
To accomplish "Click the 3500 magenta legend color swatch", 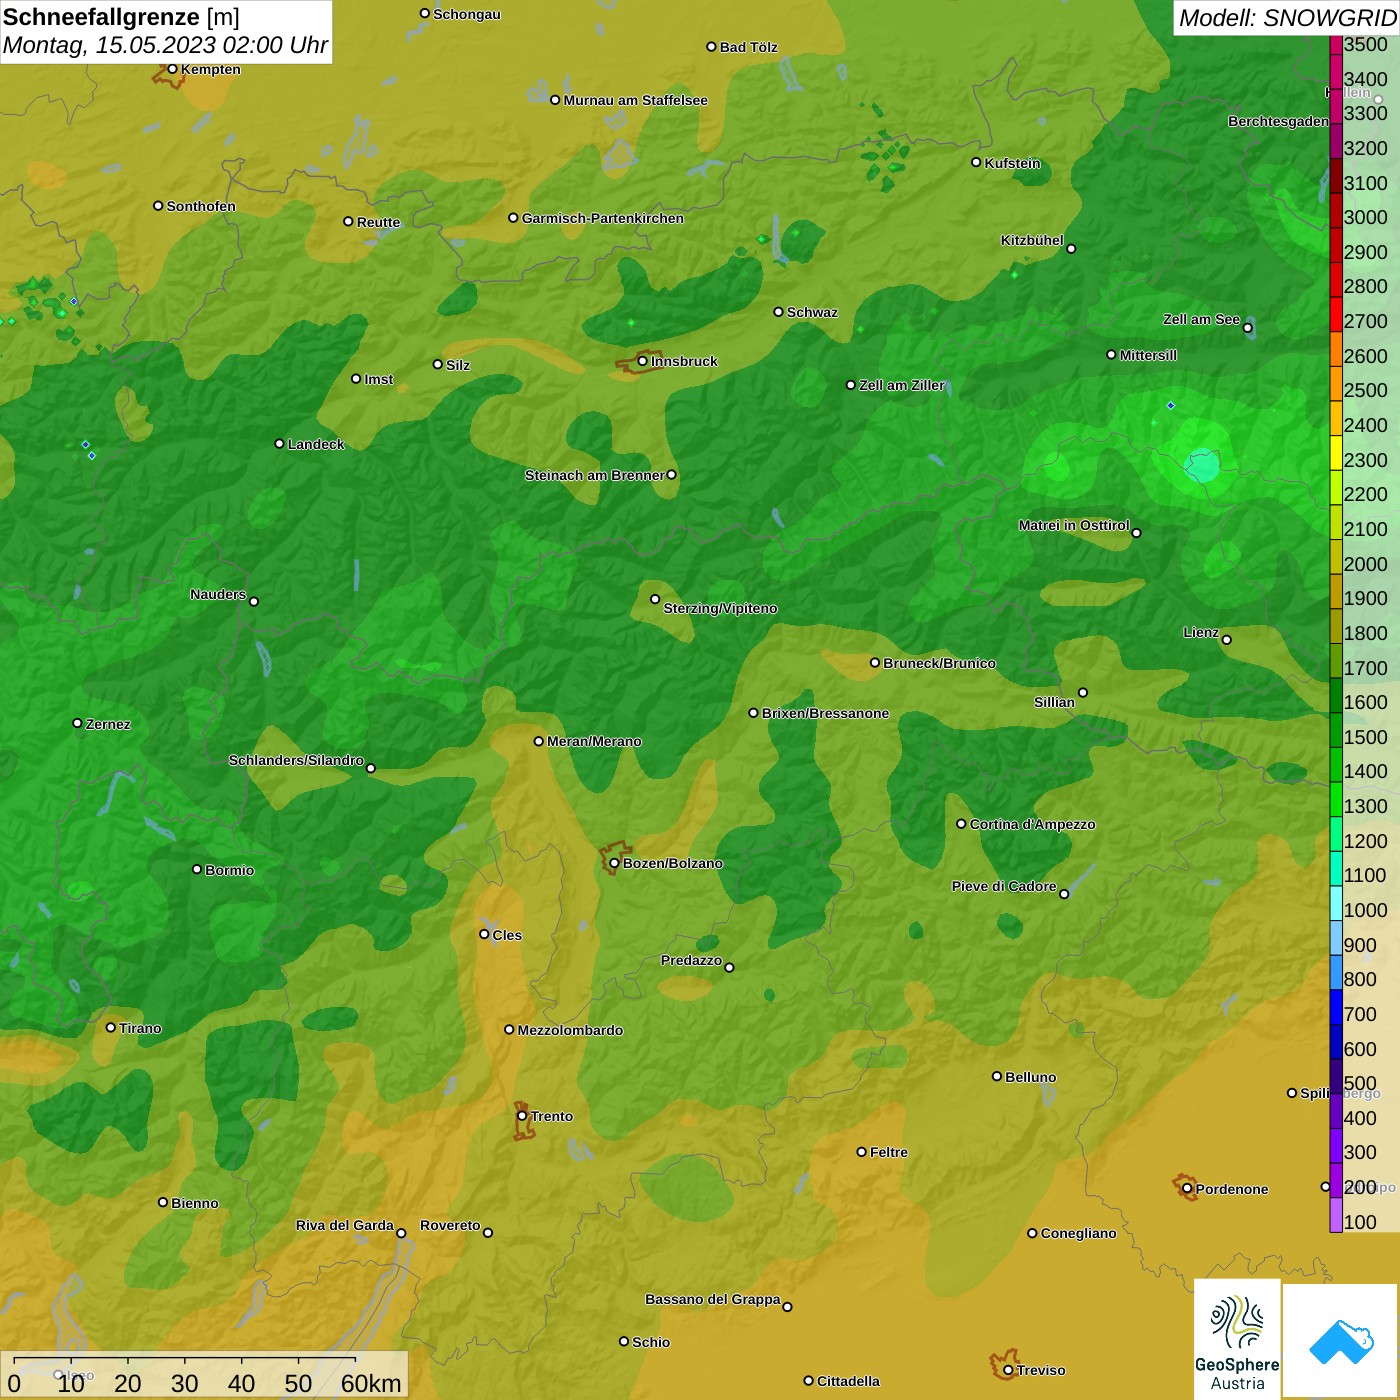I will click(1336, 45).
